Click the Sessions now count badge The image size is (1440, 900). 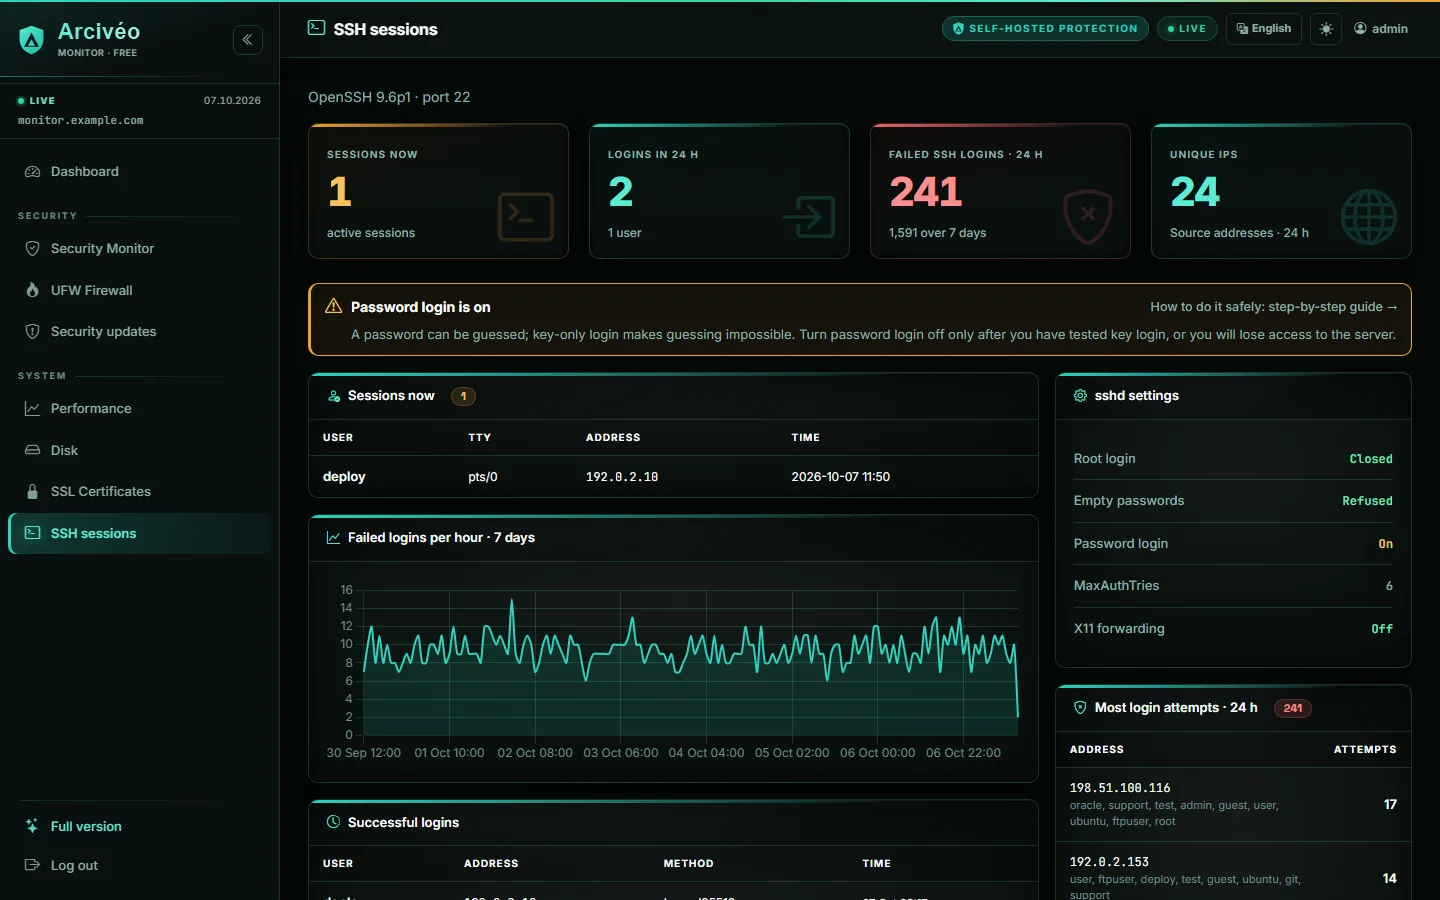463,396
